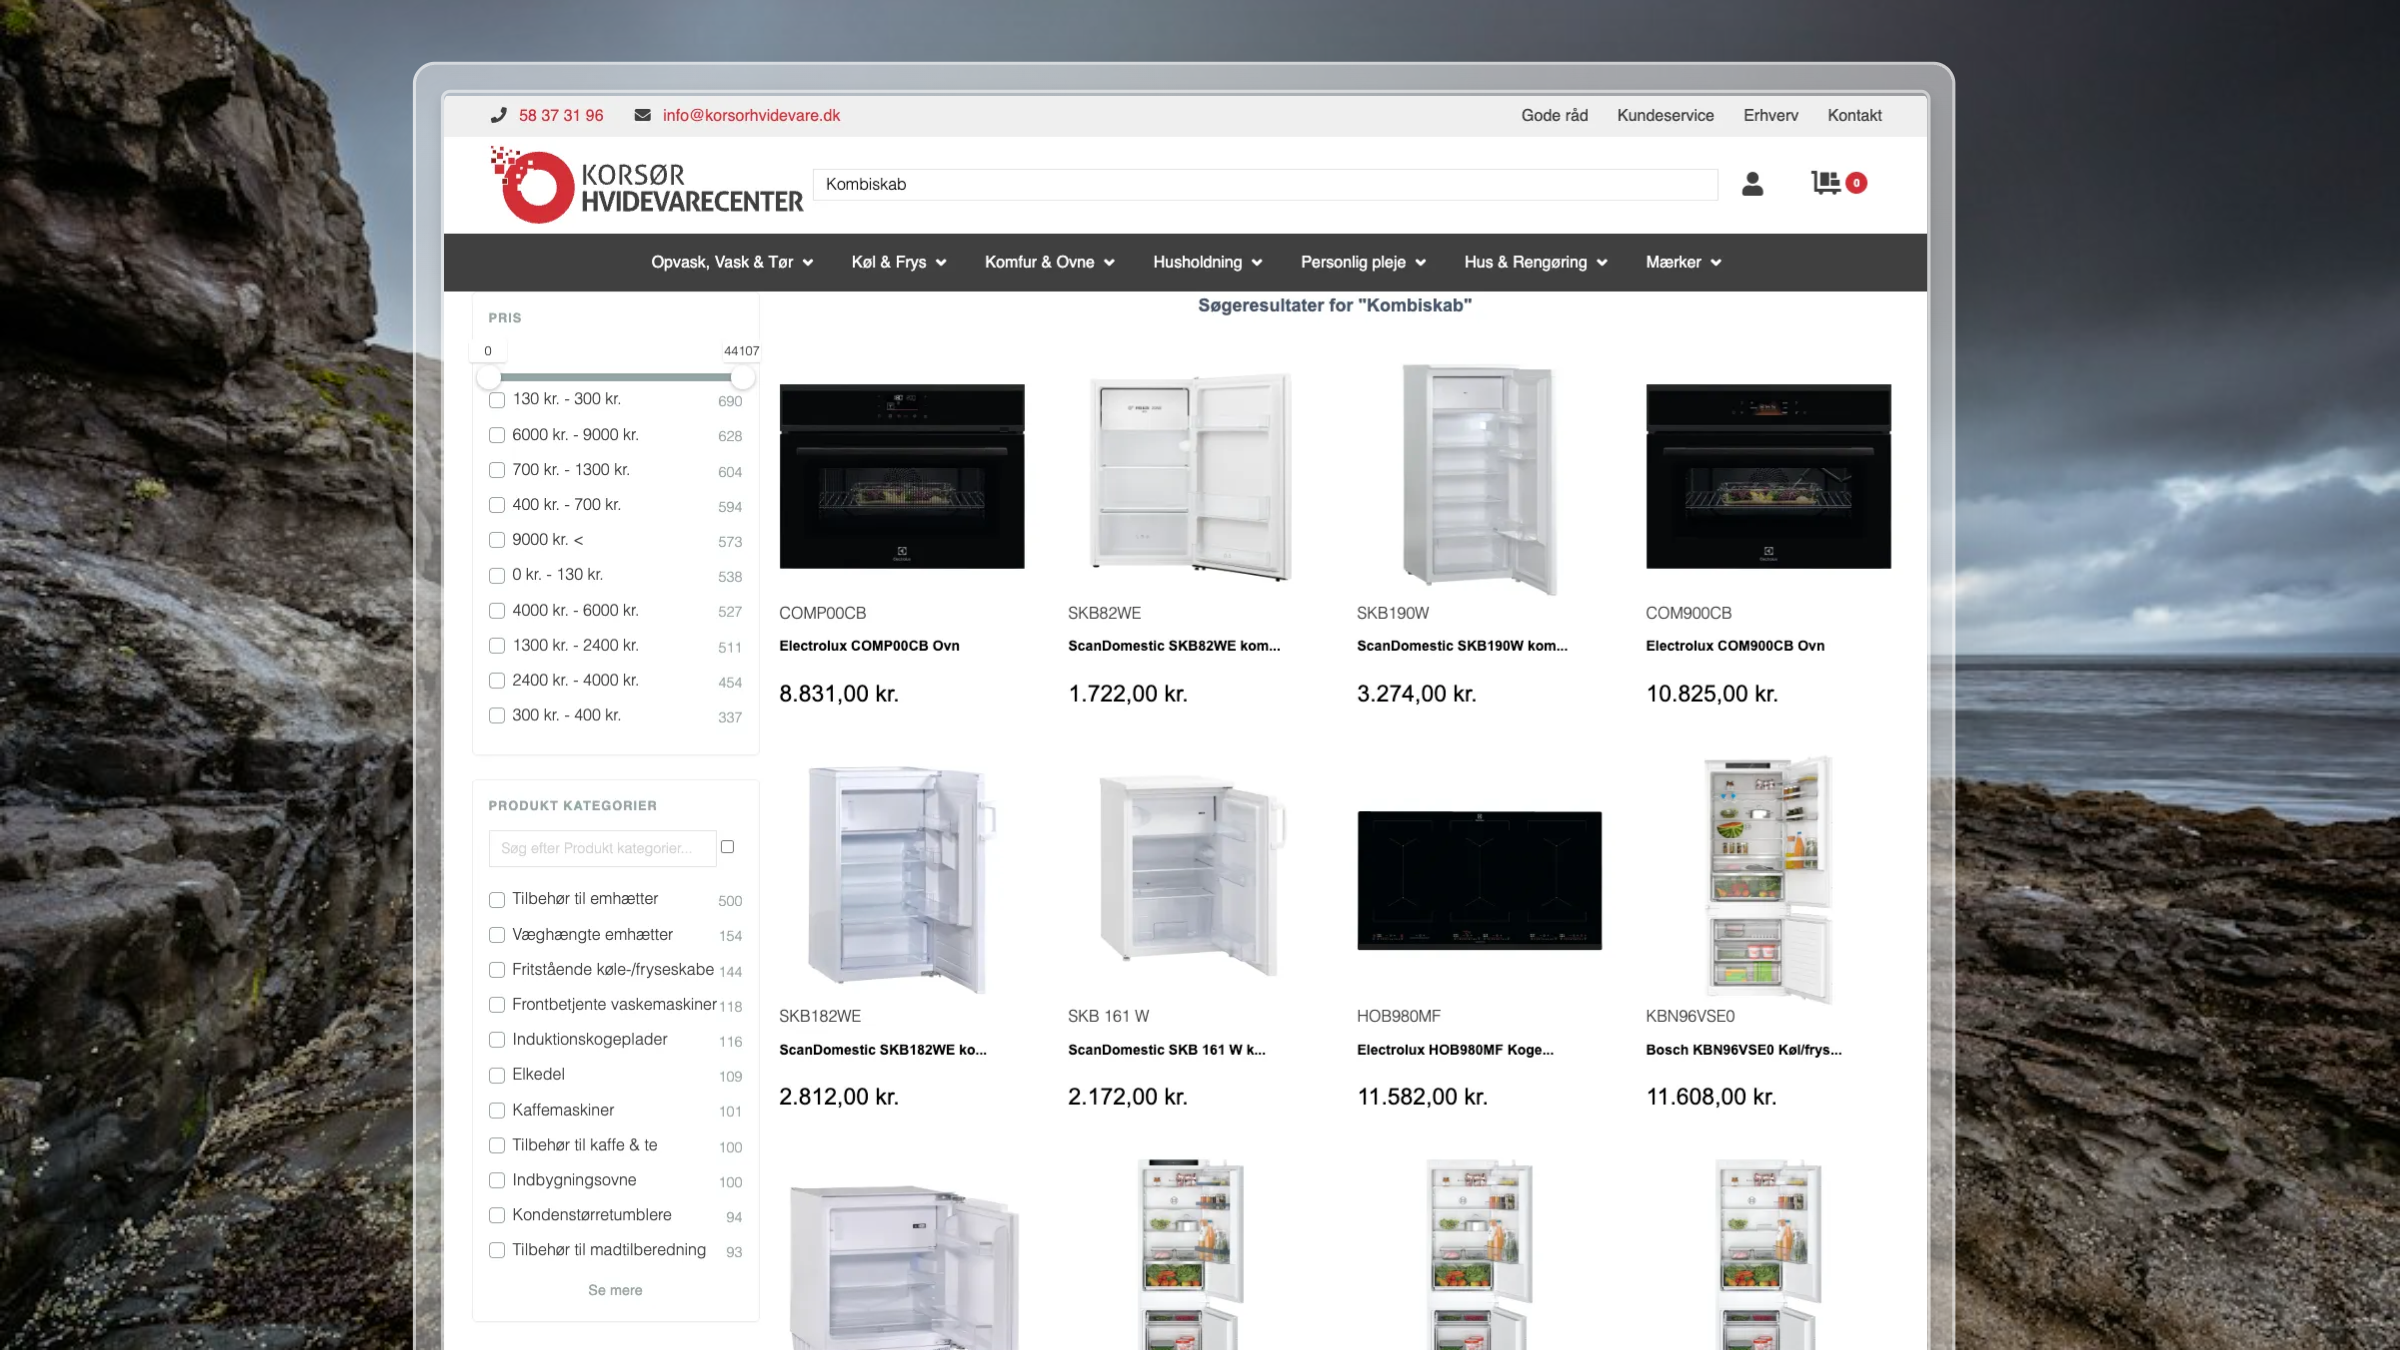Call phone number 58 37 31 96
2400x1350 pixels.
(561, 116)
